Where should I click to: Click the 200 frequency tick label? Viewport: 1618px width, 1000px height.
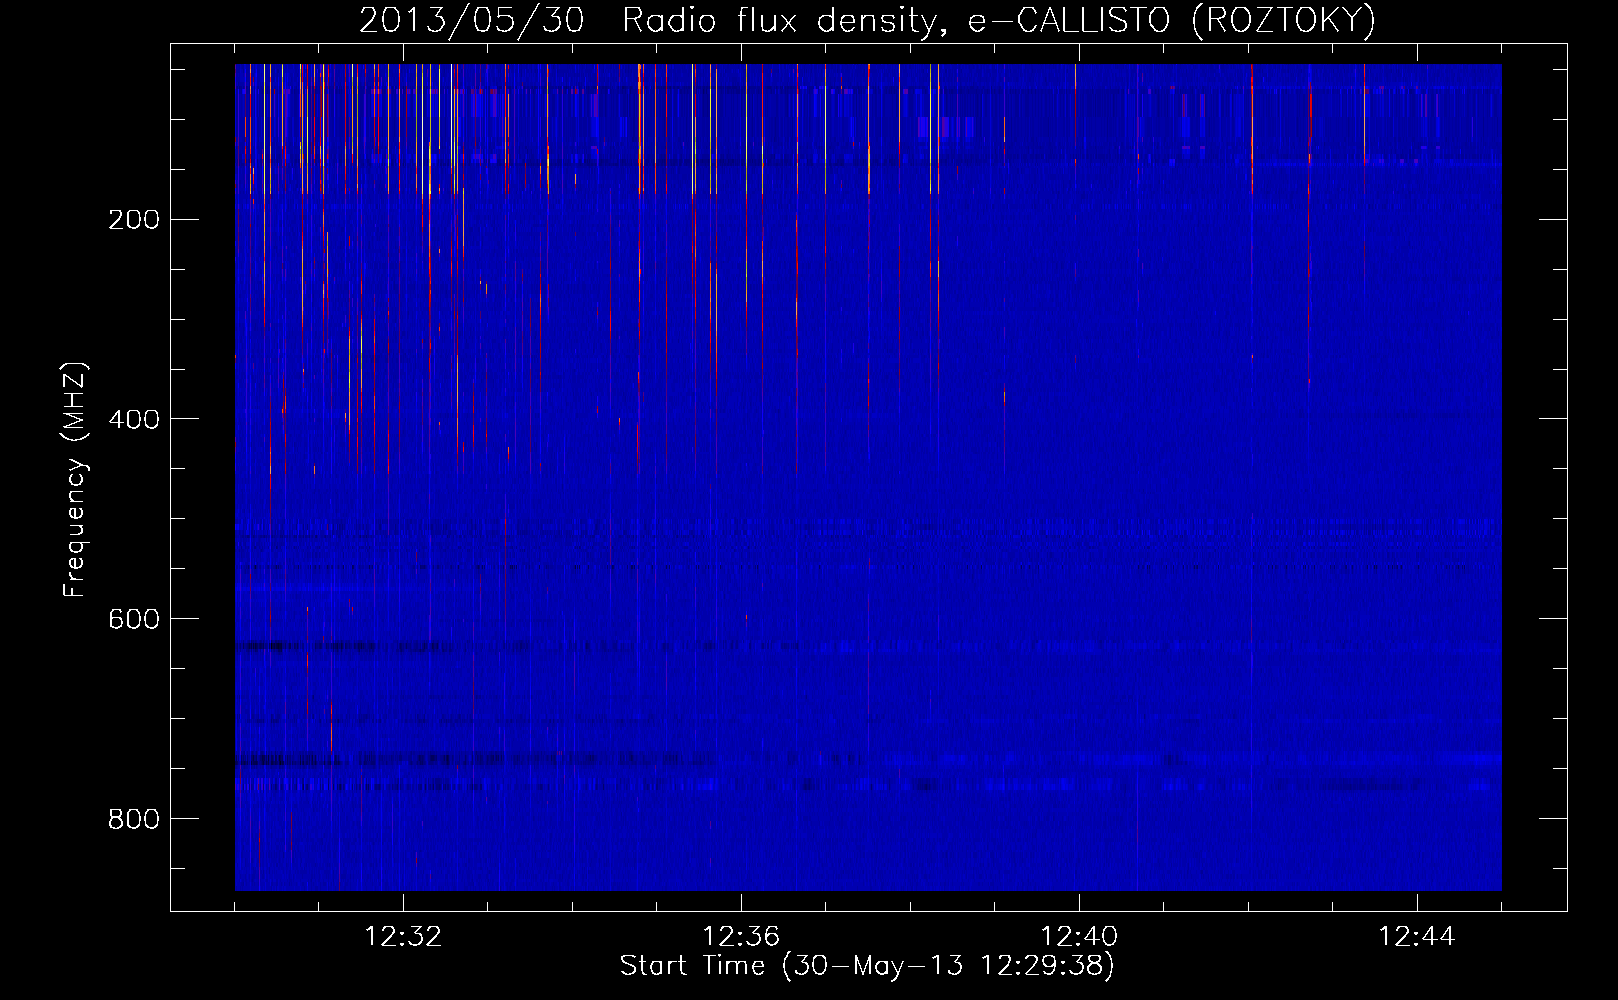tap(134, 220)
